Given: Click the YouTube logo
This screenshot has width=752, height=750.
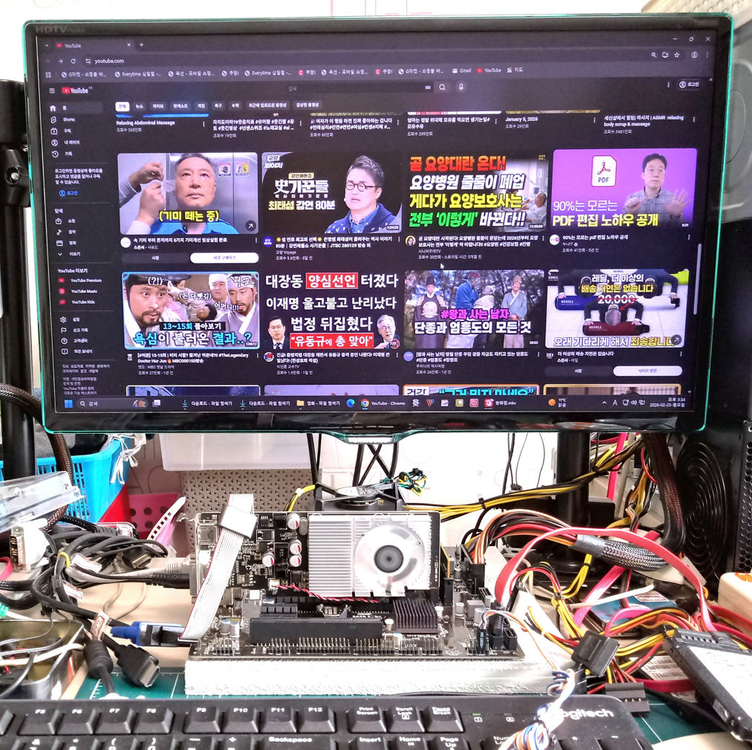Looking at the screenshot, I should click(75, 90).
